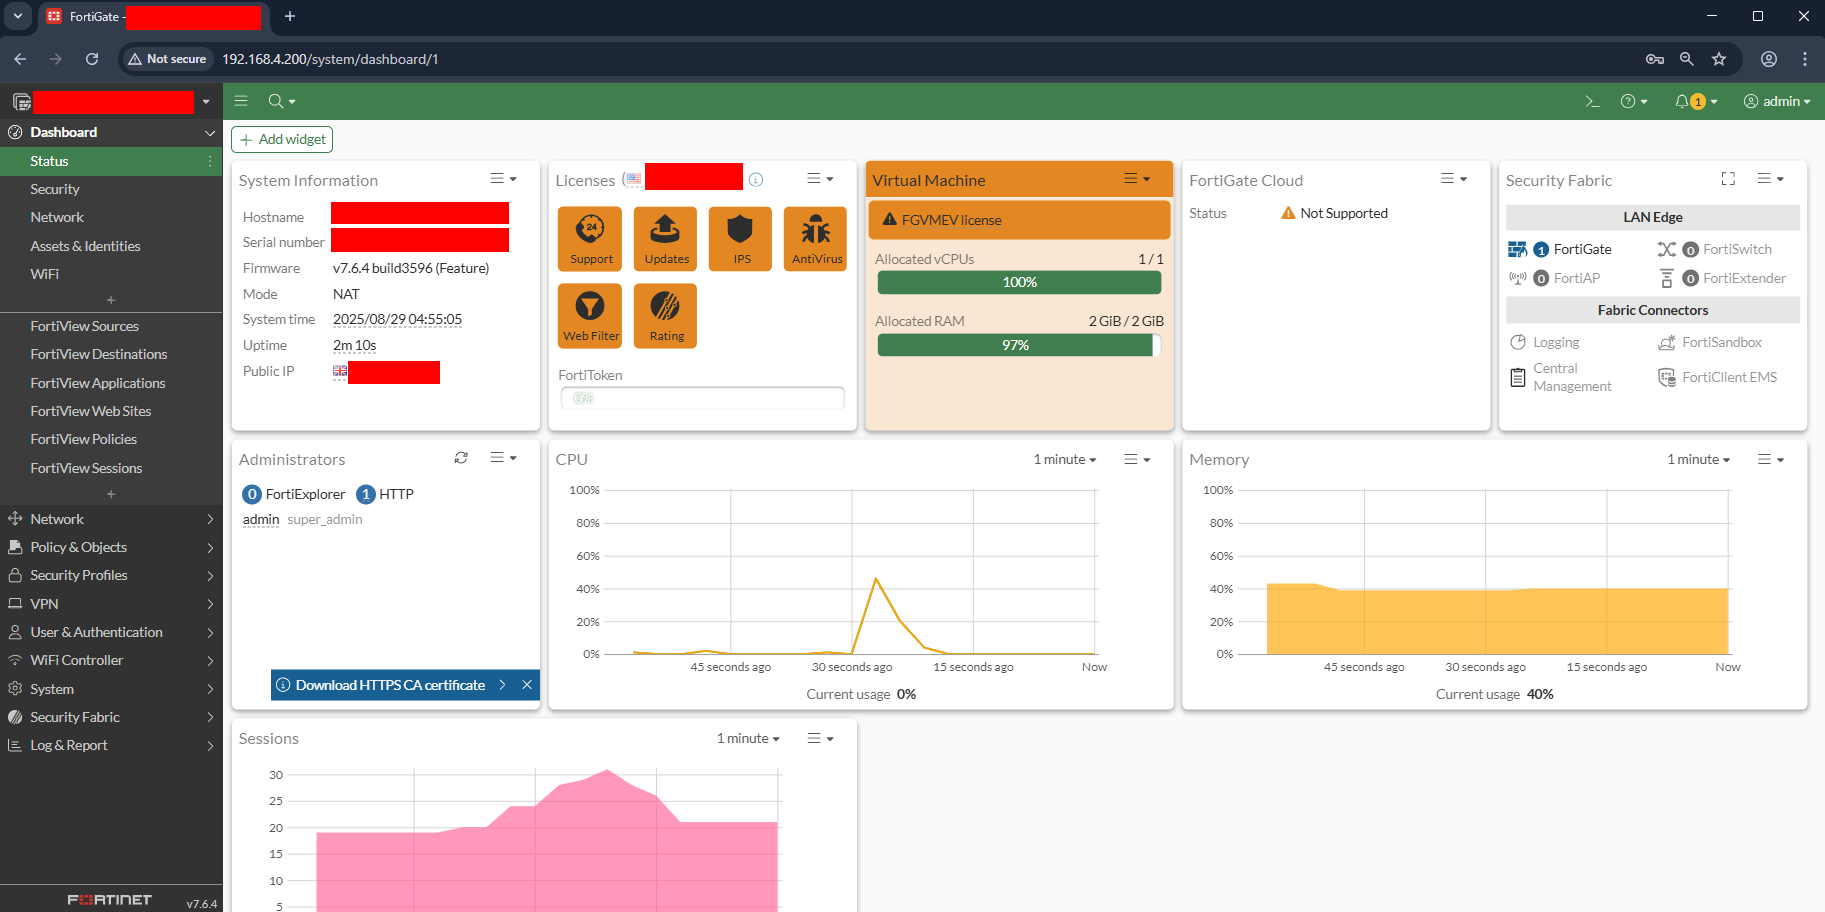Open the admin user dropdown

pos(1777,101)
